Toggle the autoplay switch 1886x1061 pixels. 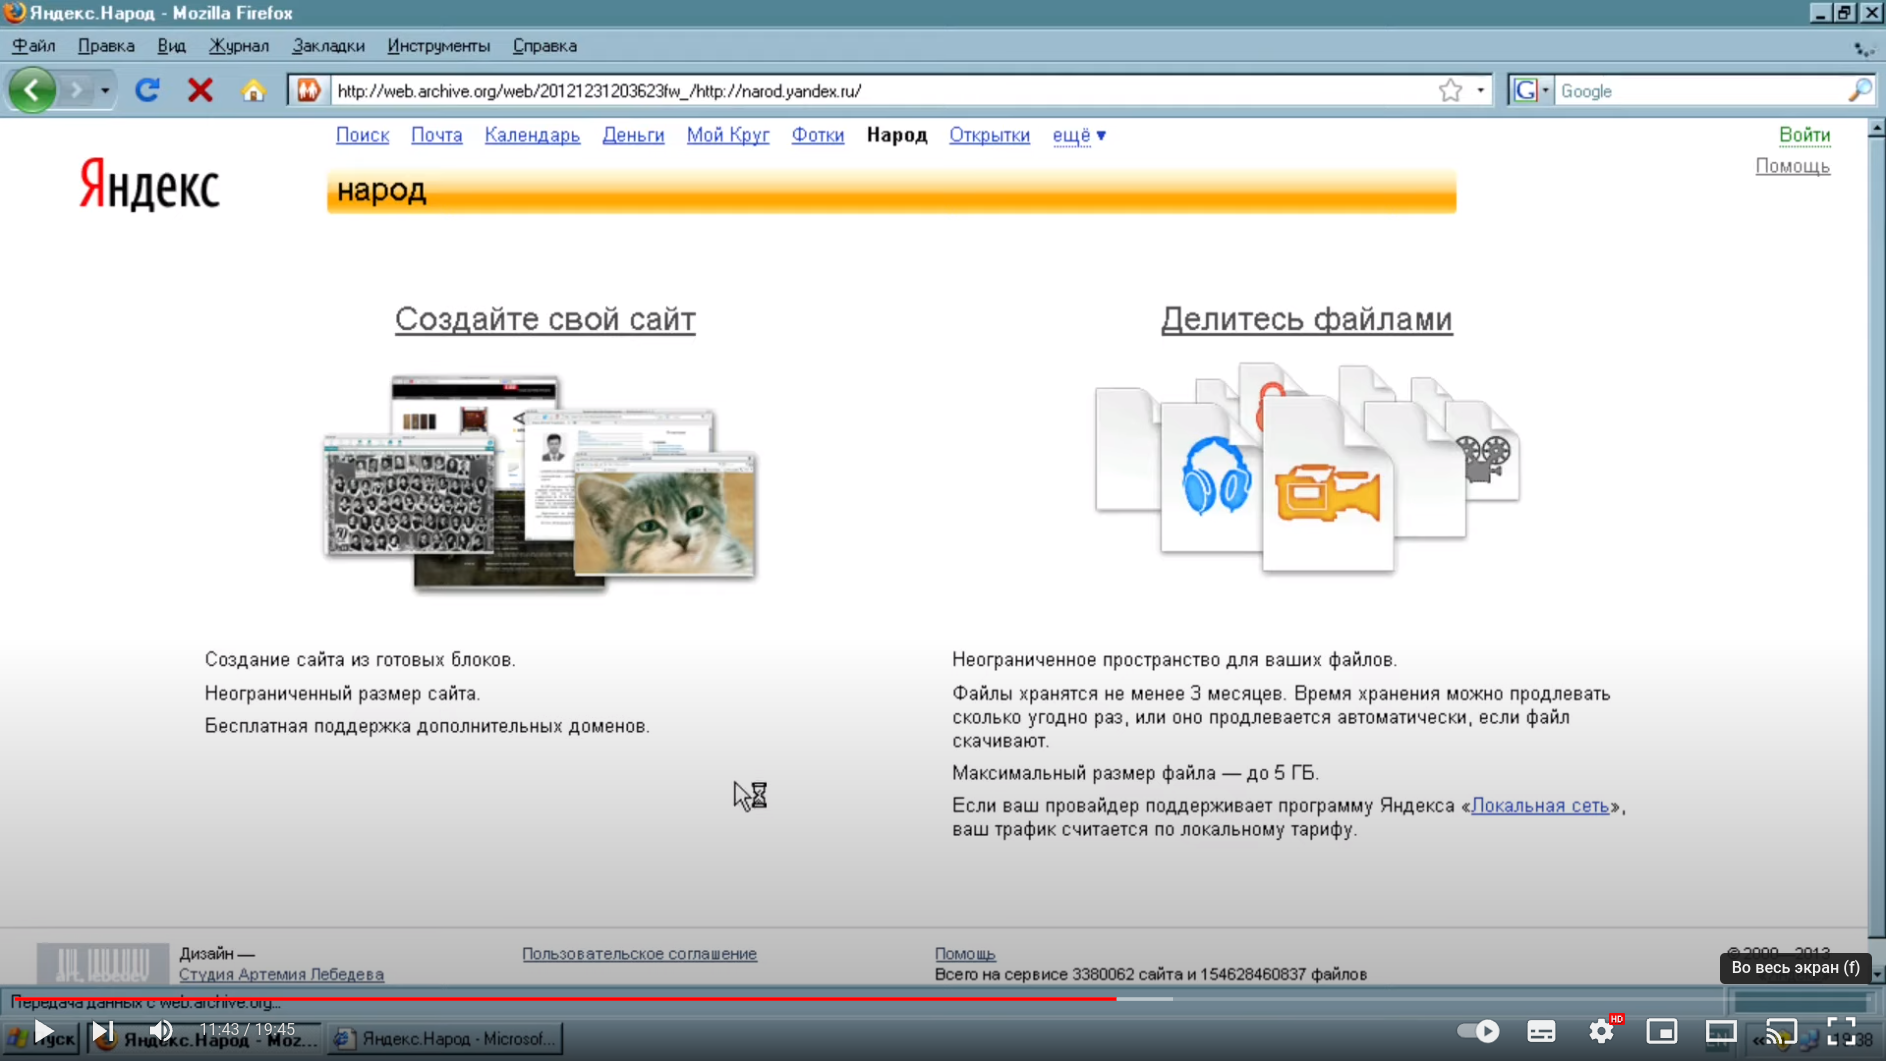(x=1478, y=1031)
